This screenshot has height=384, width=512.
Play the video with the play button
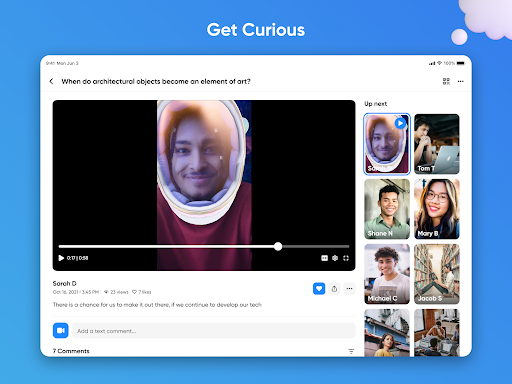[x=61, y=258]
